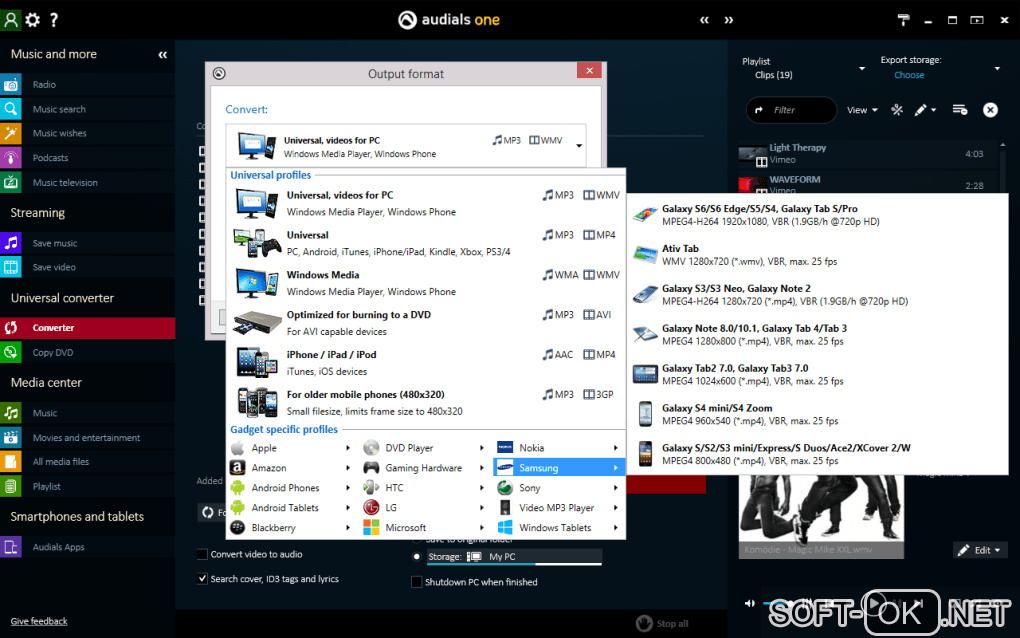Image resolution: width=1020 pixels, height=638 pixels.
Task: Enable Convert video to audio checkbox
Action: pos(202,554)
